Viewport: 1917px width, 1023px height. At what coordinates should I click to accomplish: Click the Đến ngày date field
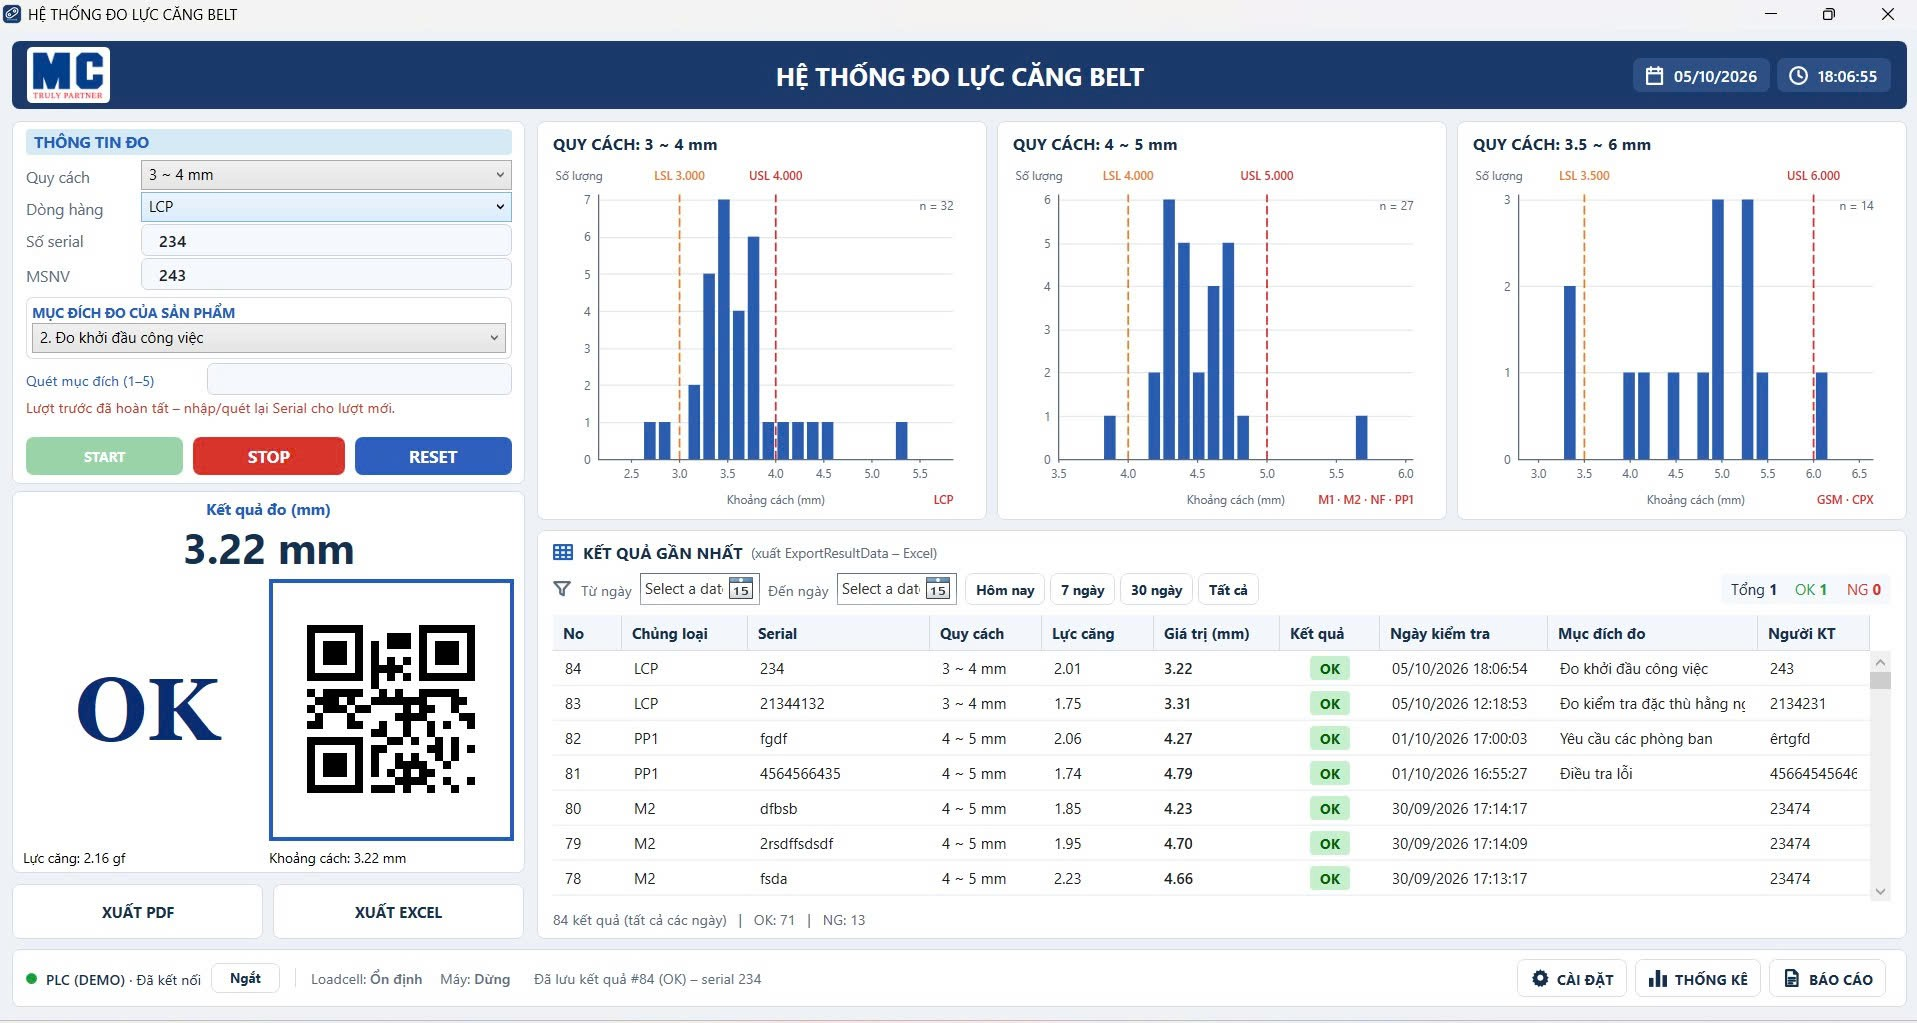click(897, 589)
